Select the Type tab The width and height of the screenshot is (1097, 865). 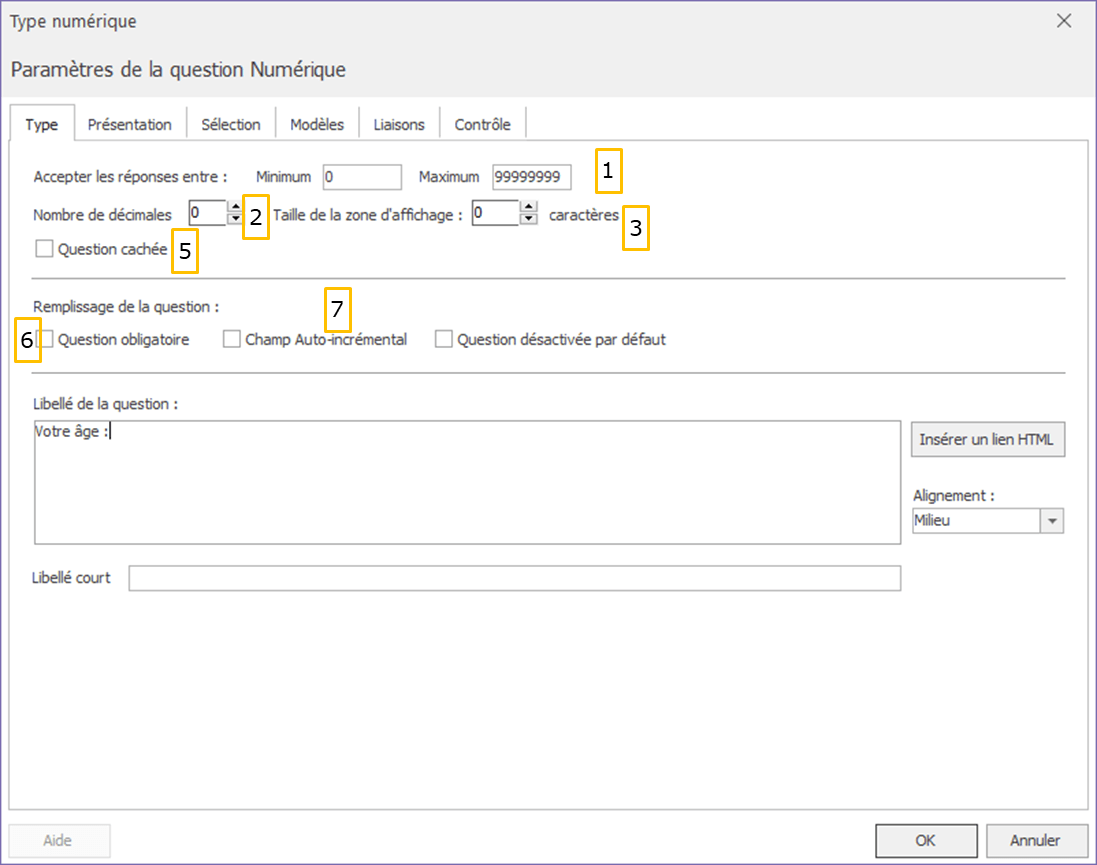pos(42,125)
